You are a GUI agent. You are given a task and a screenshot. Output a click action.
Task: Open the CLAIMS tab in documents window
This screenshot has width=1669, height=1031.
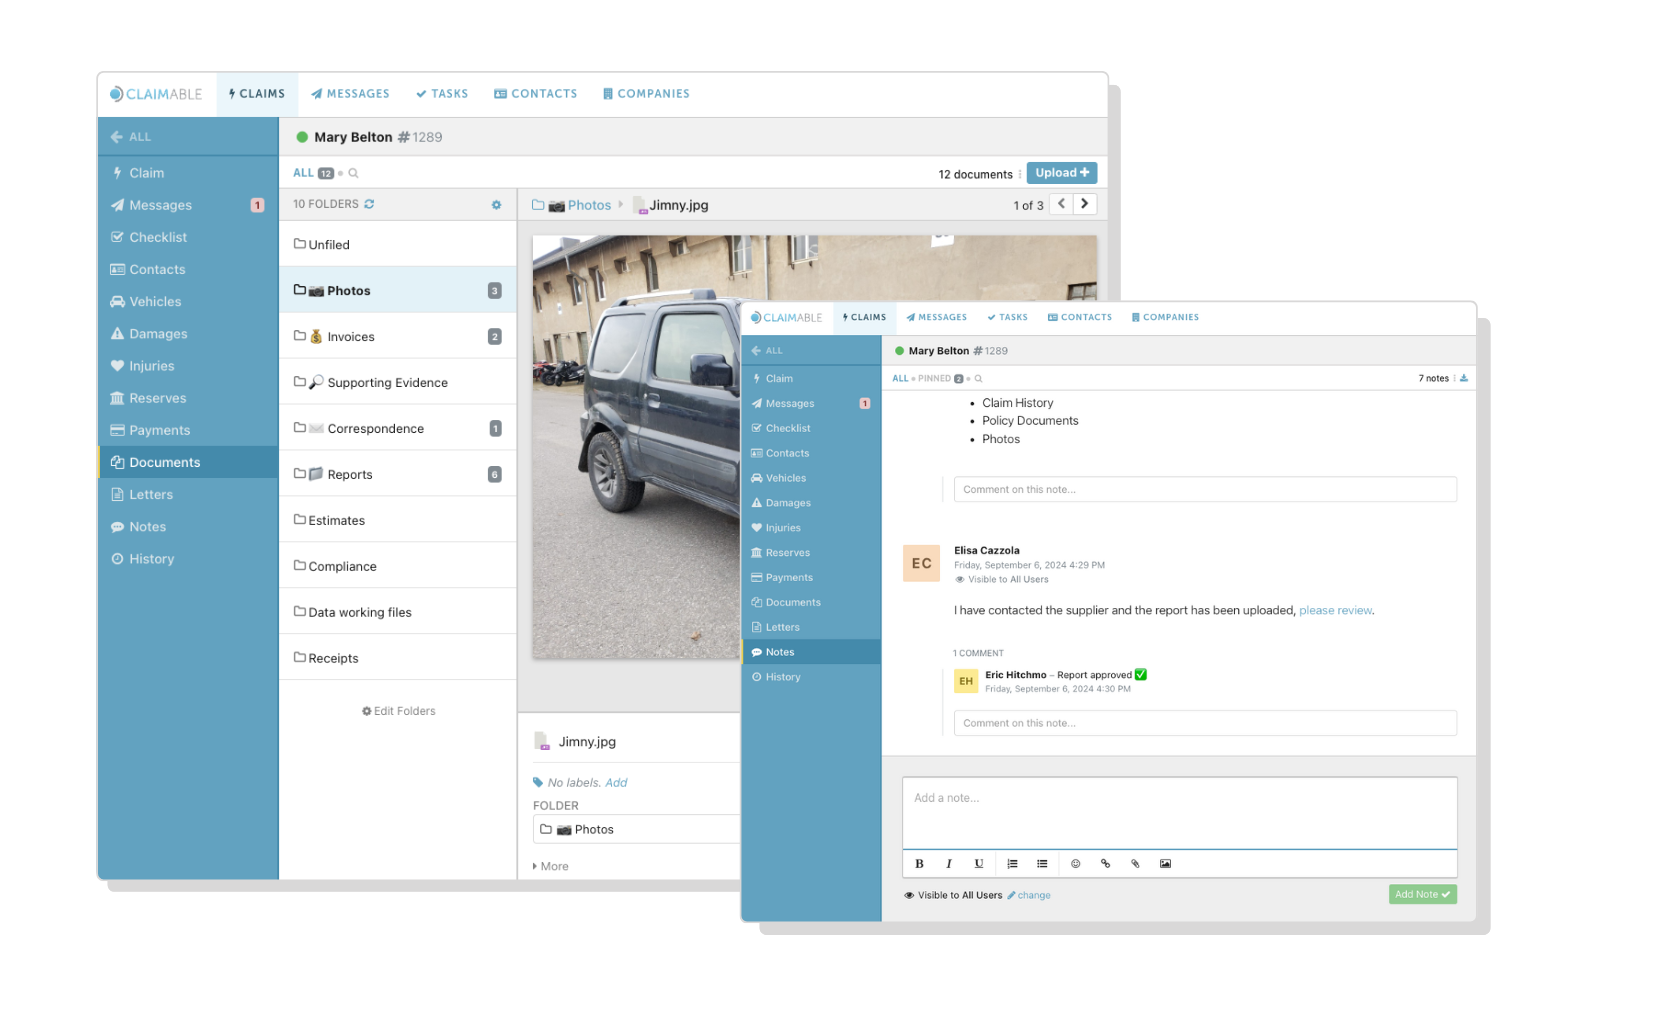[x=257, y=94]
